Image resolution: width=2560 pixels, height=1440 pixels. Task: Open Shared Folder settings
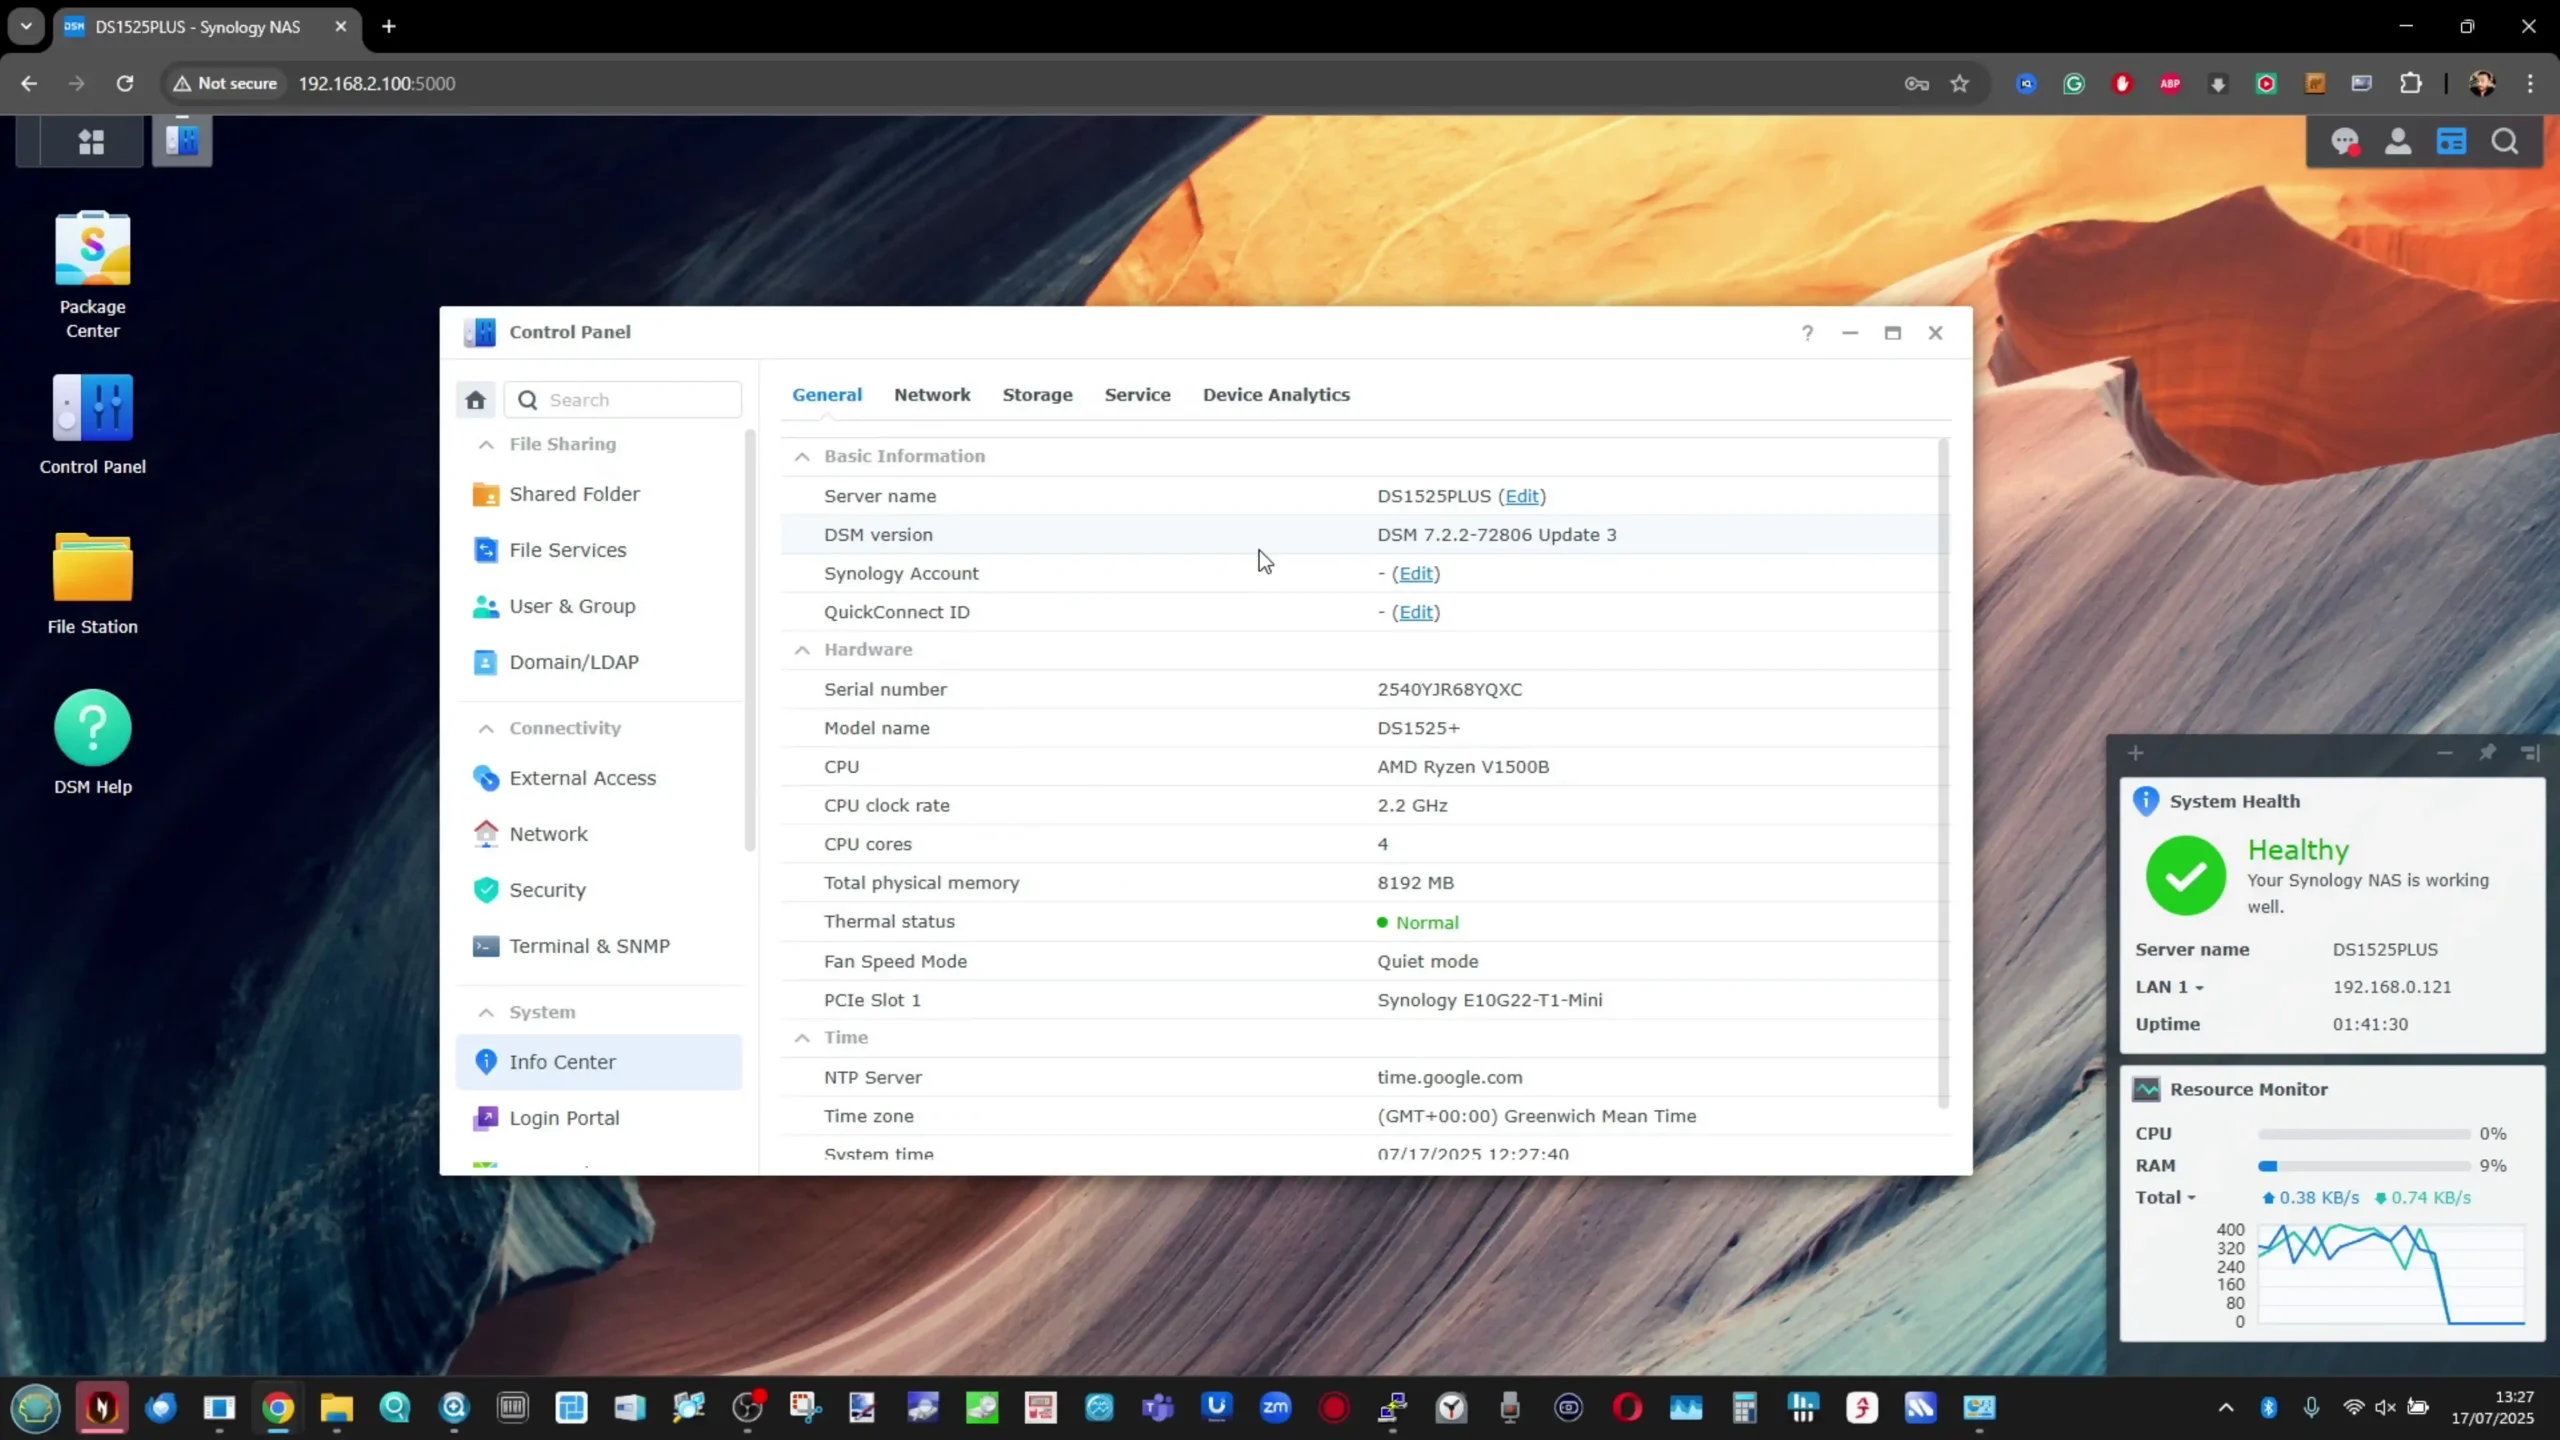(599, 494)
